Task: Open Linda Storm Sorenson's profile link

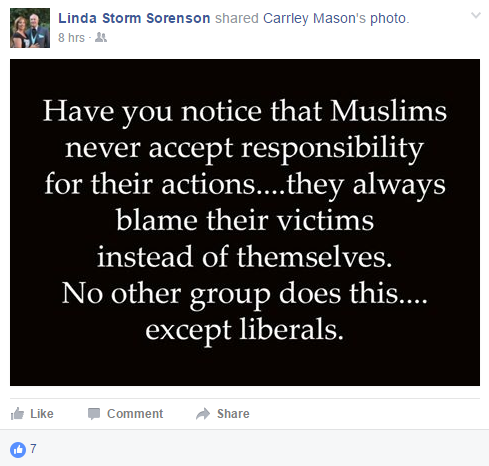Action: [134, 18]
